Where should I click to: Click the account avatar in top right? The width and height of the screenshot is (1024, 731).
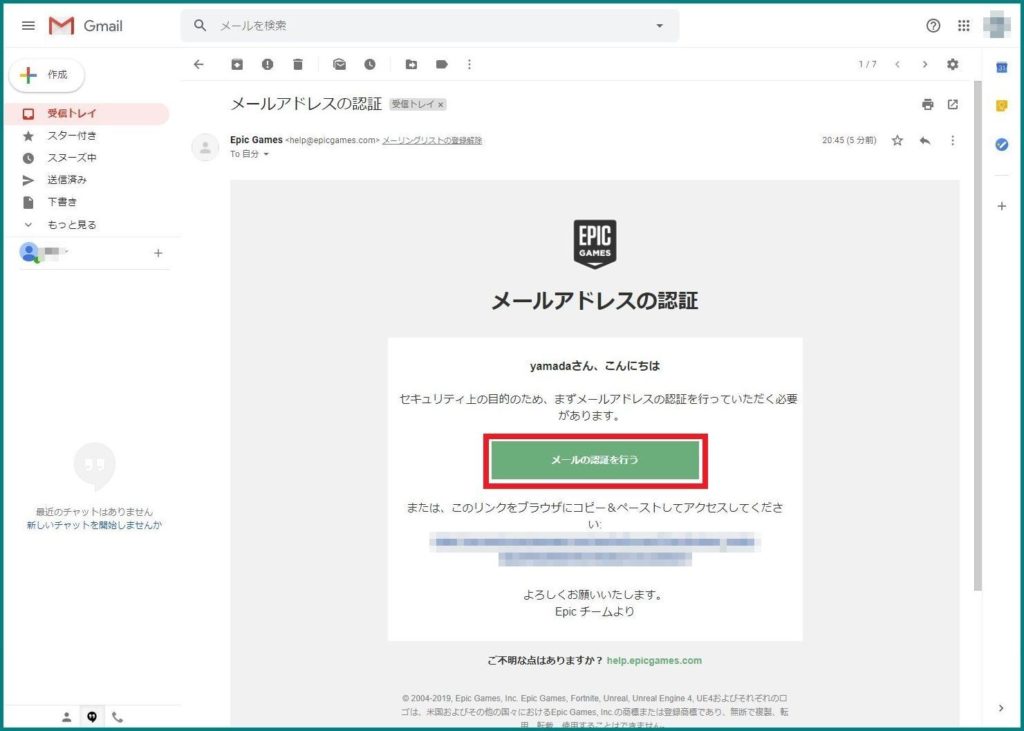997,25
